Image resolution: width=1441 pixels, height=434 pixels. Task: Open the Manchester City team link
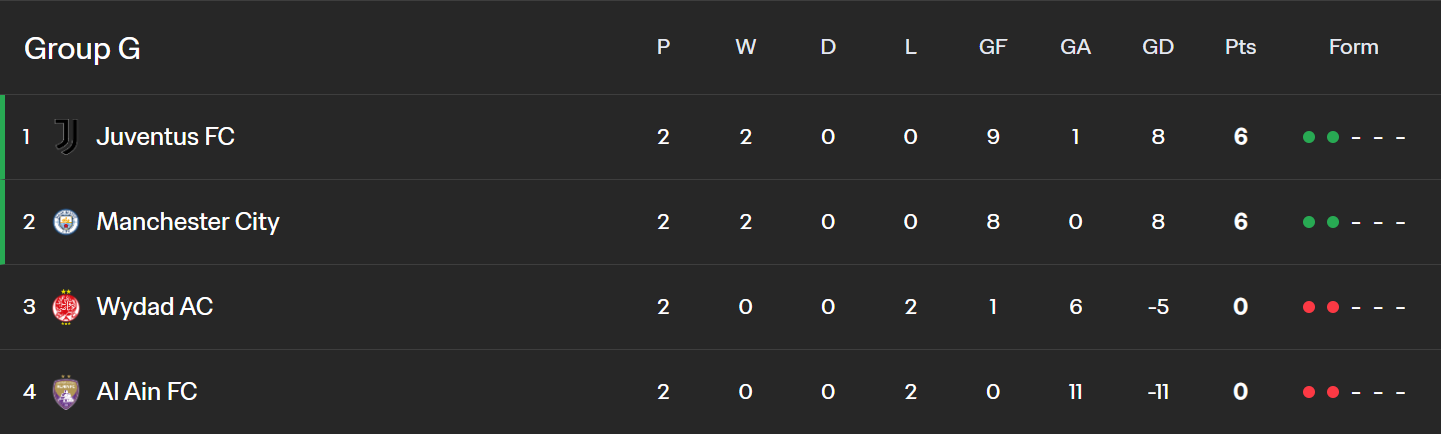click(x=188, y=222)
